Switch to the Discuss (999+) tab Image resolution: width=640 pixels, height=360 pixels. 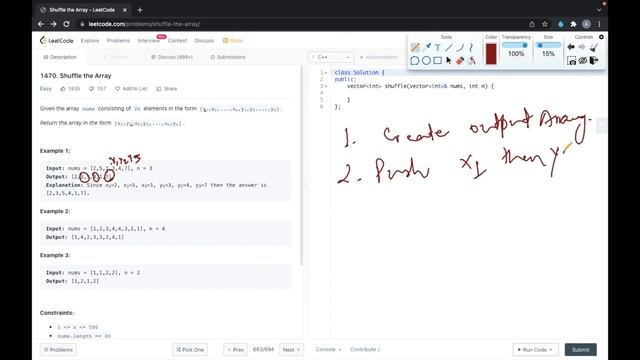click(172, 57)
